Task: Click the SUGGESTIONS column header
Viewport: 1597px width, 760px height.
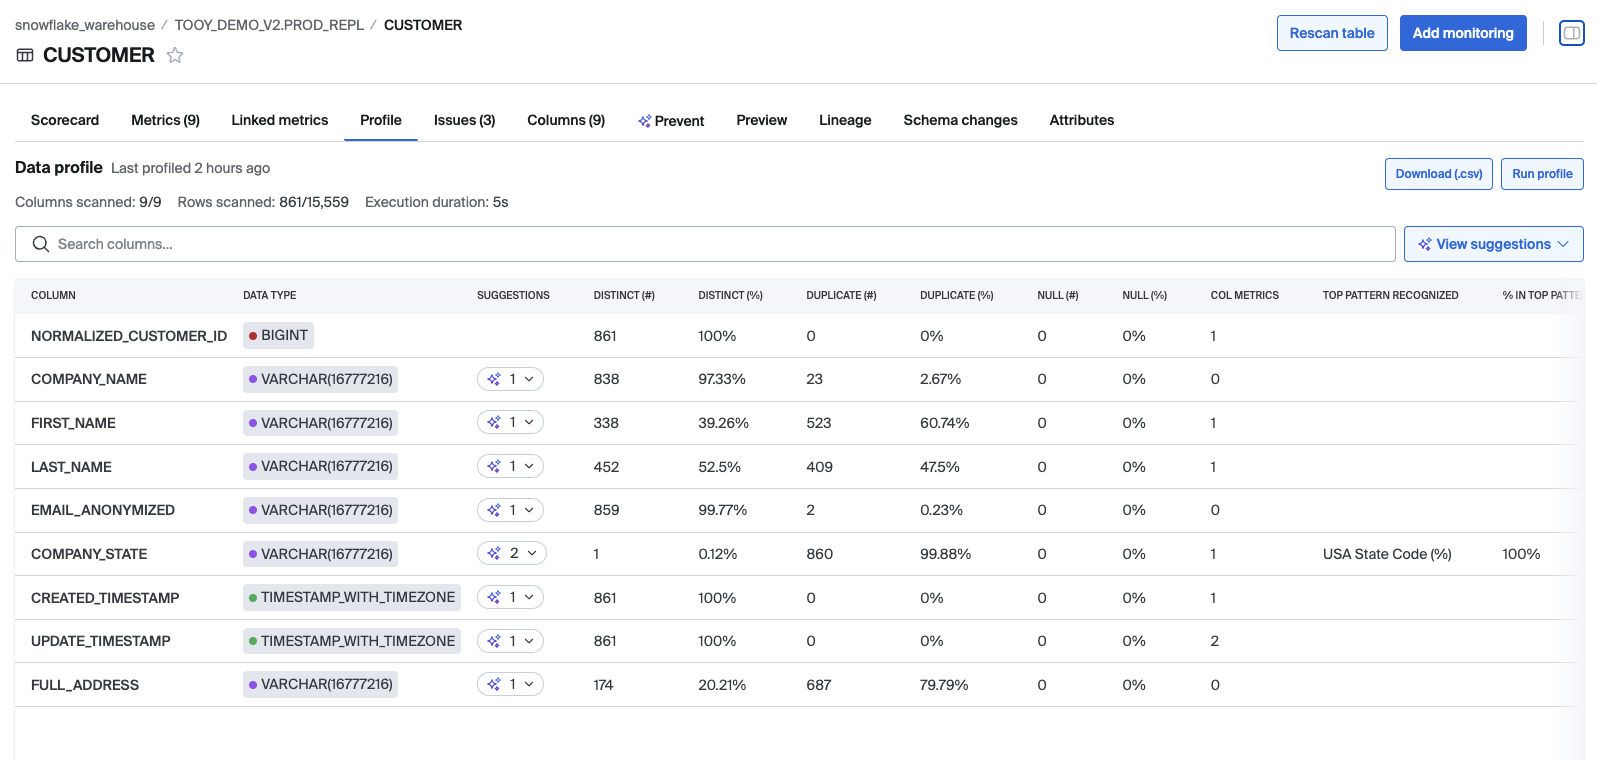Action: pyautogui.click(x=513, y=296)
